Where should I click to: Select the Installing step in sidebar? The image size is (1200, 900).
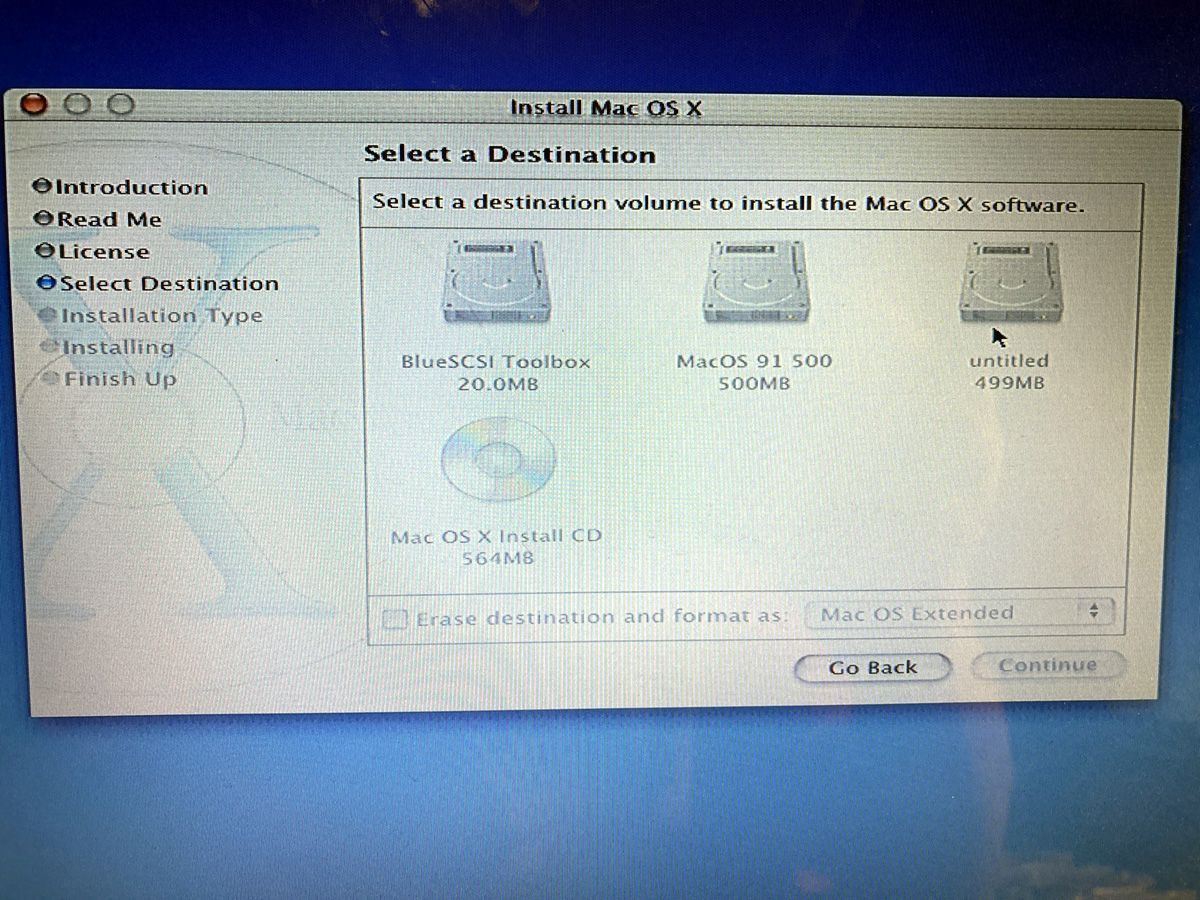click(x=118, y=348)
